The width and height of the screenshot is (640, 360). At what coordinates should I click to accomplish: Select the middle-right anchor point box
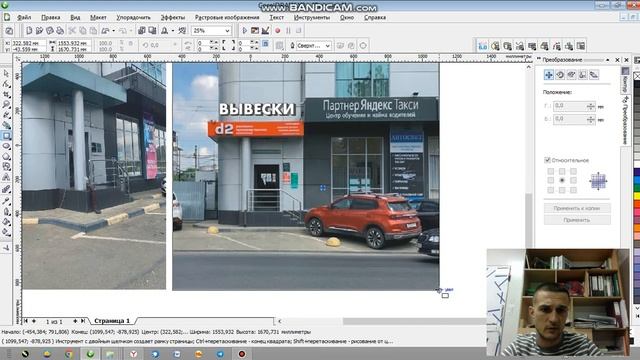(573, 180)
